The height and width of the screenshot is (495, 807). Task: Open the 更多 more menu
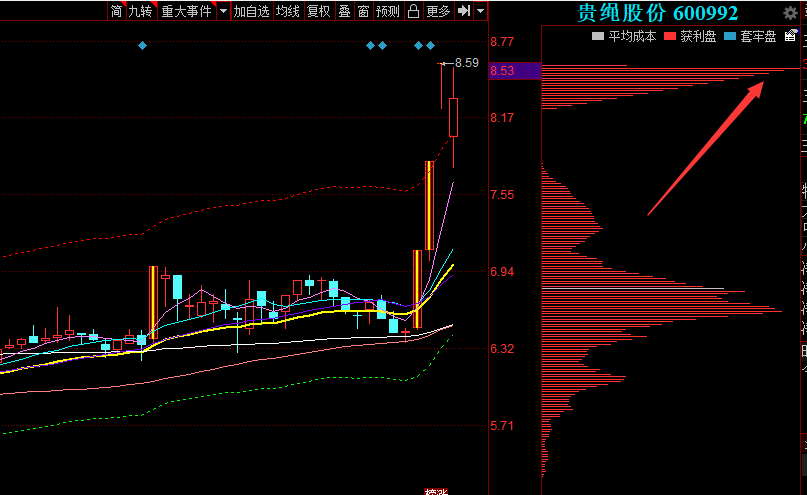[438, 11]
